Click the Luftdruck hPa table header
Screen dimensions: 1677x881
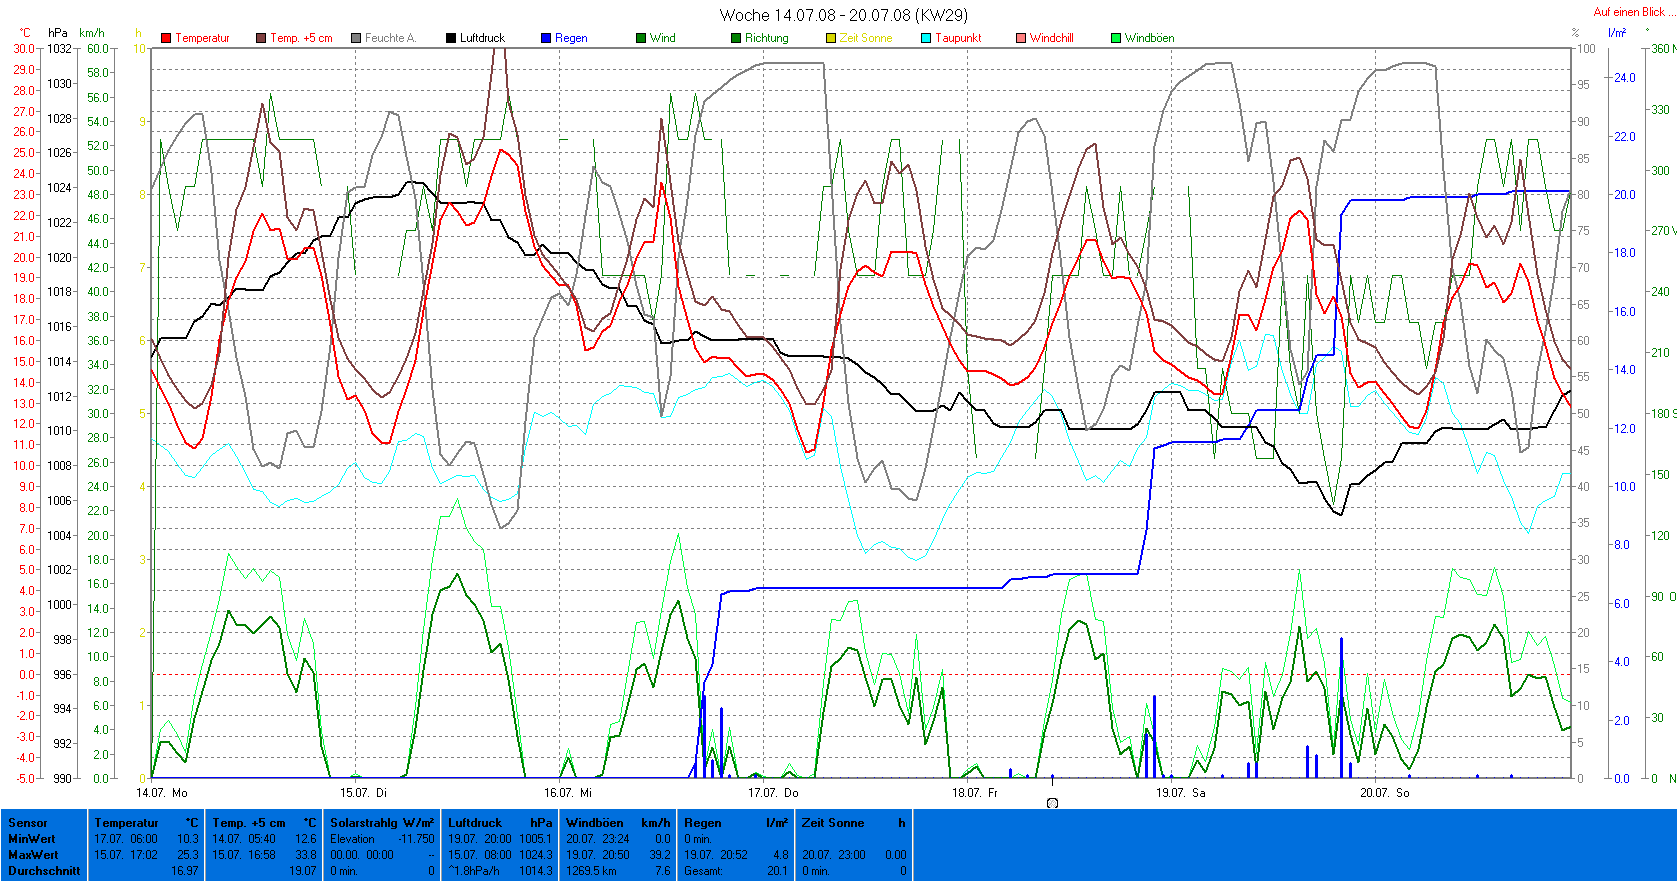point(499,823)
